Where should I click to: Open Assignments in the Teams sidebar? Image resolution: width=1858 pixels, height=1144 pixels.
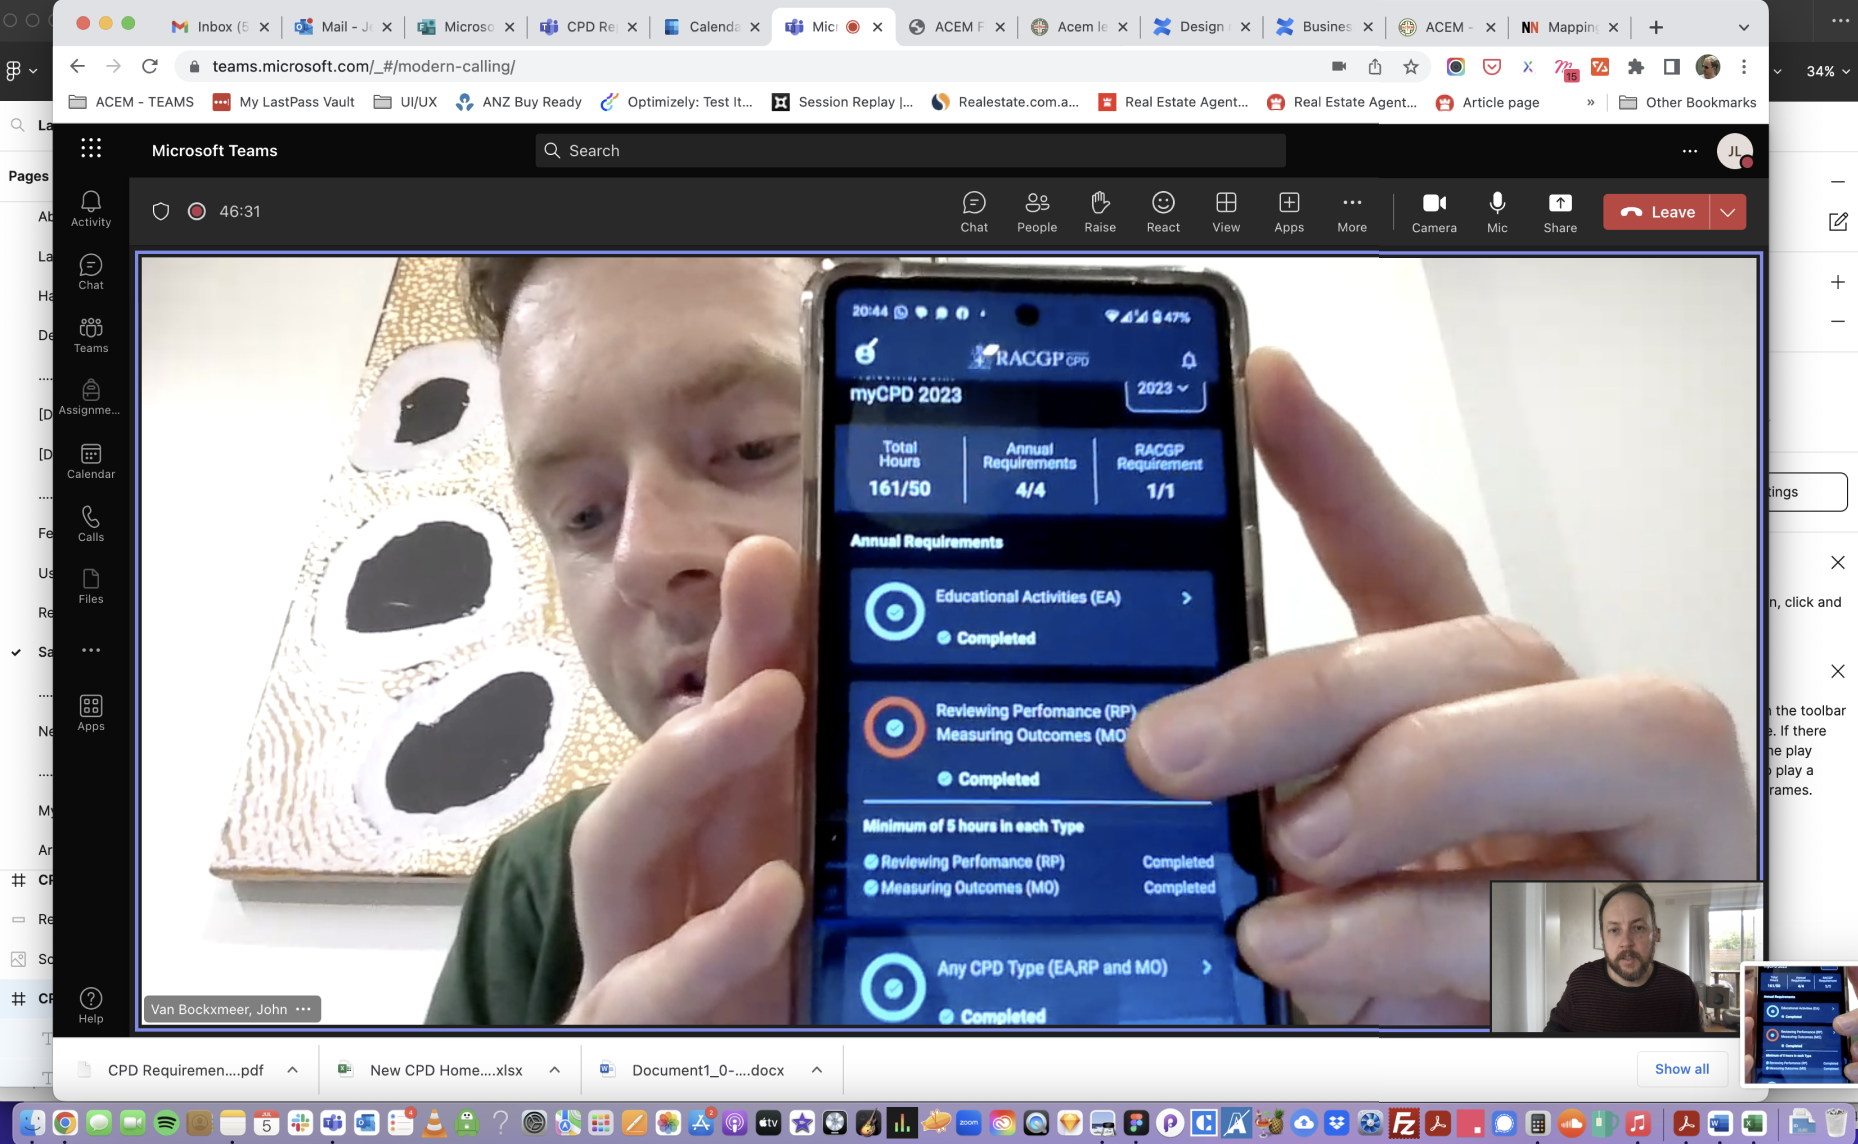(x=90, y=397)
